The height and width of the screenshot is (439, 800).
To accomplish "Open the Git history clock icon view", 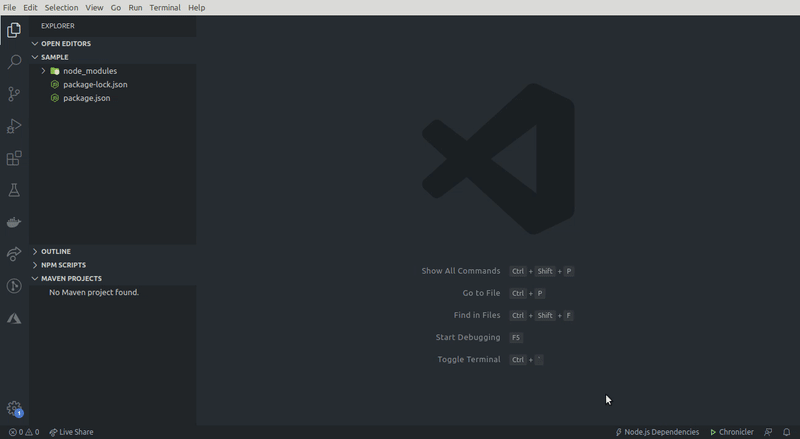I will tap(14, 286).
